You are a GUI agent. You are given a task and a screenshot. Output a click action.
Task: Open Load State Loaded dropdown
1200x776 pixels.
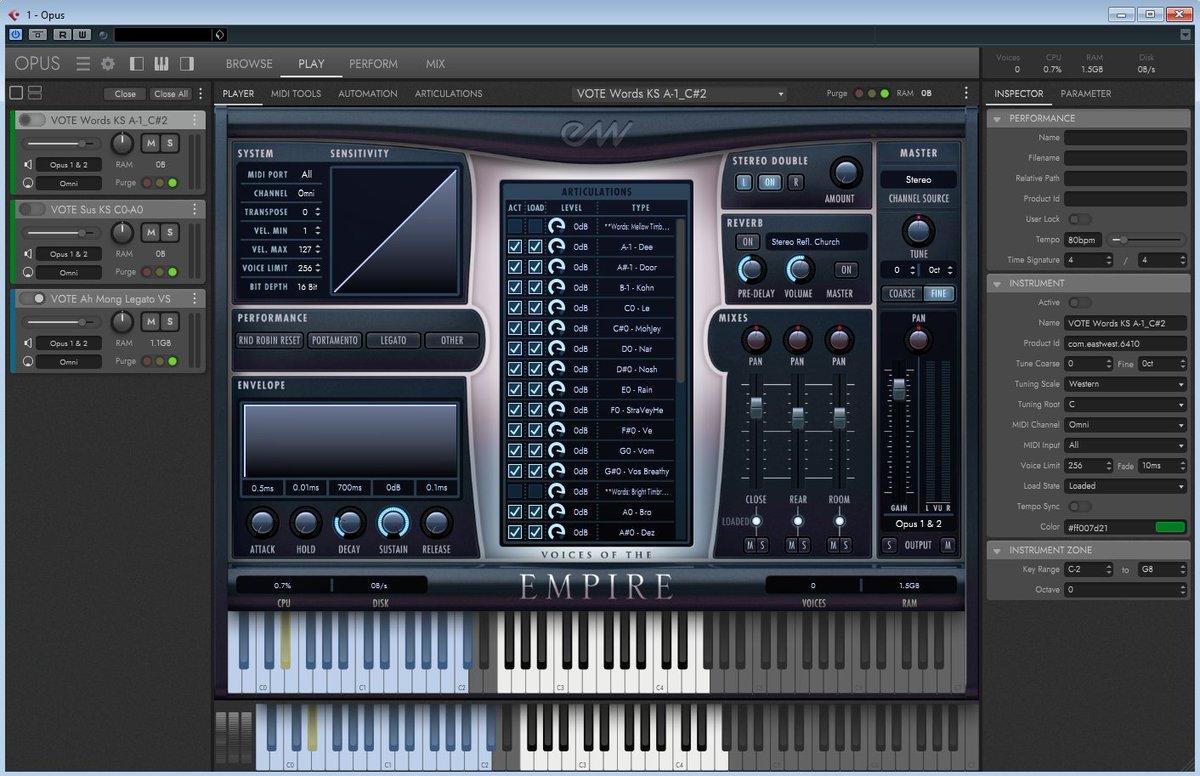pos(1125,486)
